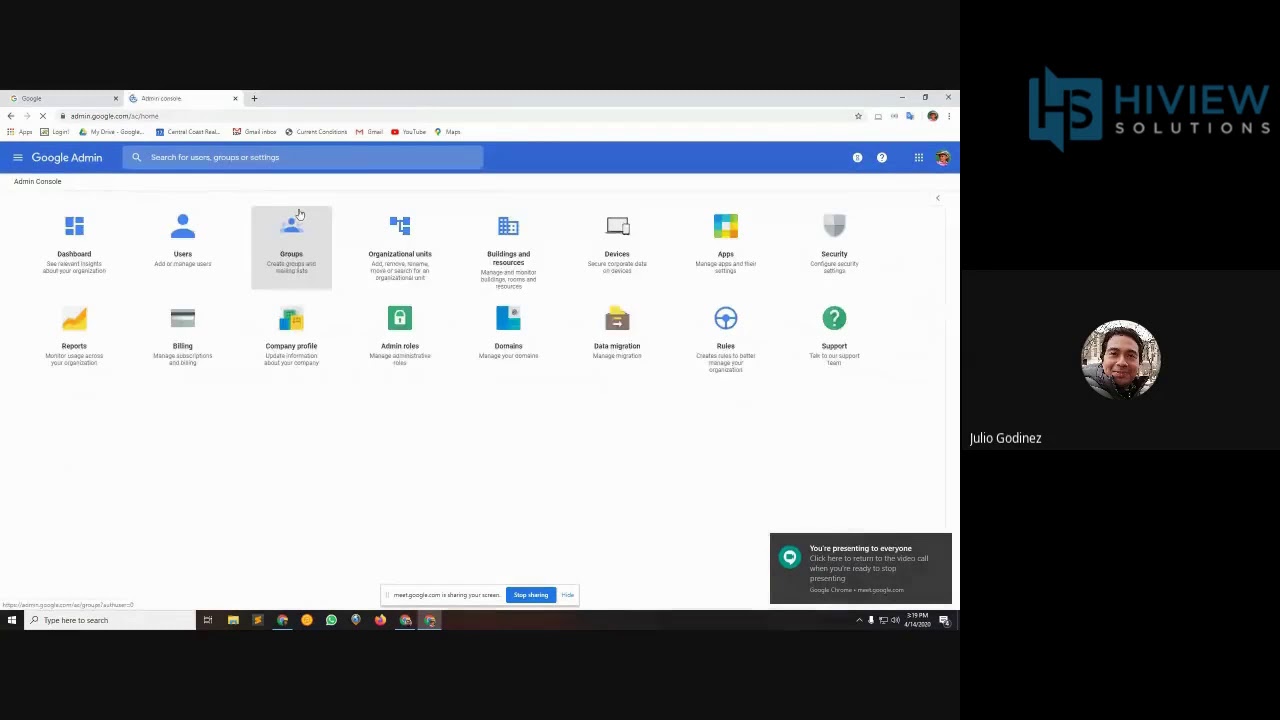Image resolution: width=1280 pixels, height=720 pixels.
Task: Open the Support tile
Action: click(834, 338)
